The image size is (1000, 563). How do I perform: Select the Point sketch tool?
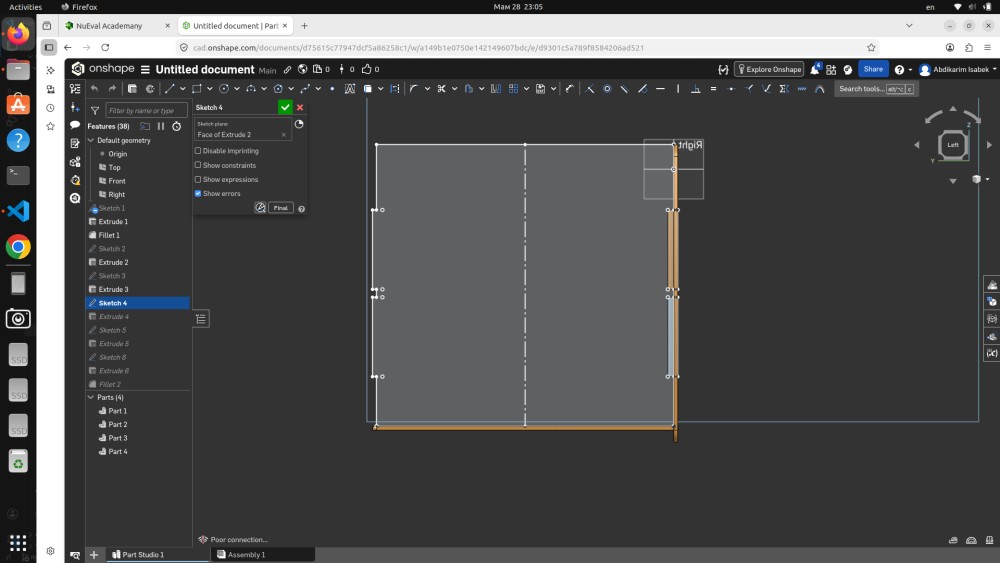332,89
